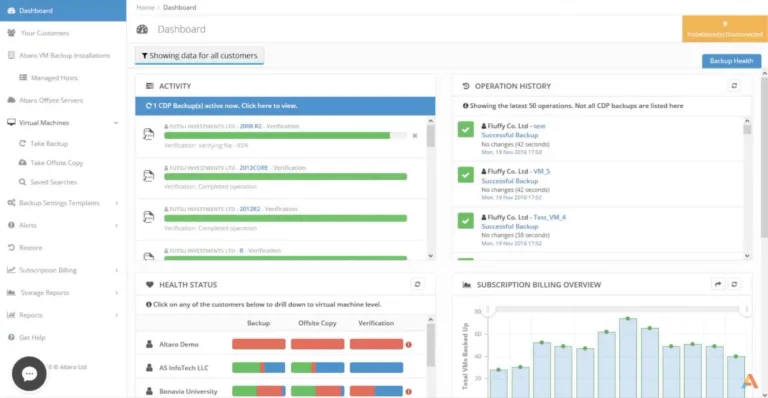
Task: Cancel the 2008 R2 verification operation
Action: (415, 136)
